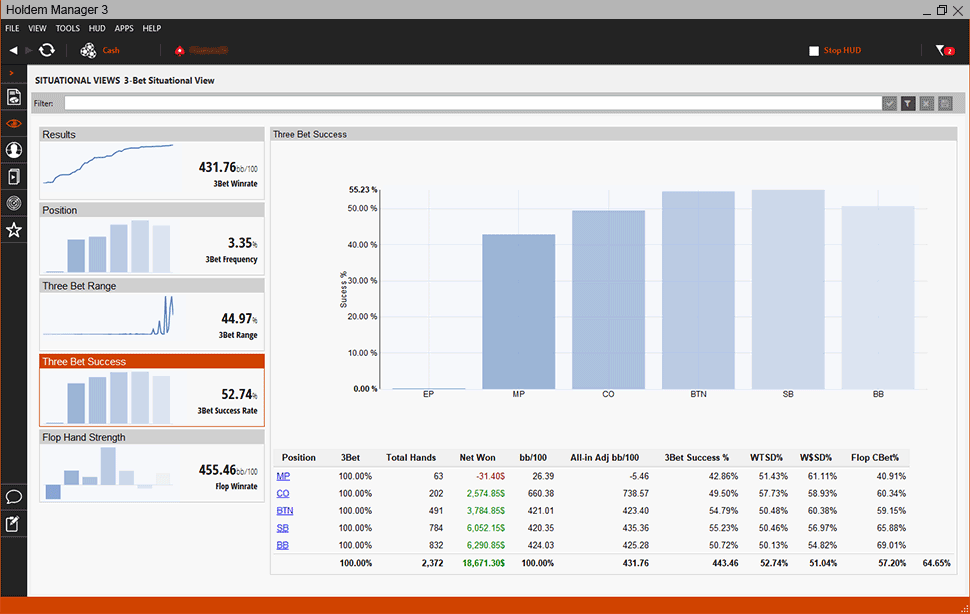The height and width of the screenshot is (614, 970).
Task: Click the refresh icon in the top toolbar
Action: pos(47,50)
